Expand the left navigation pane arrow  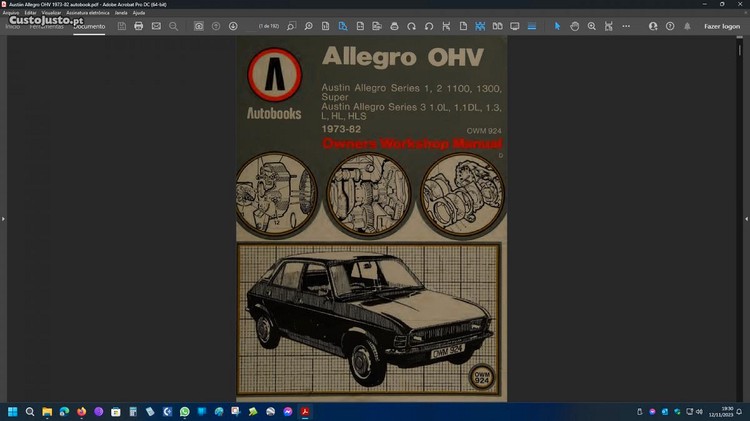coord(3,218)
